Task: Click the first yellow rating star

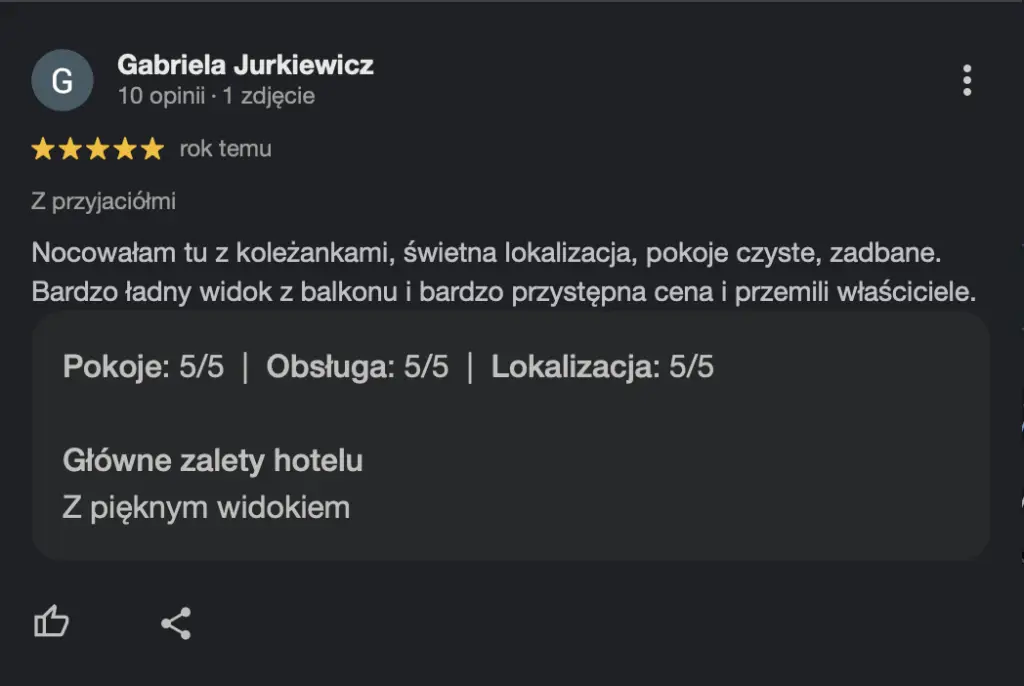Action: [43, 150]
